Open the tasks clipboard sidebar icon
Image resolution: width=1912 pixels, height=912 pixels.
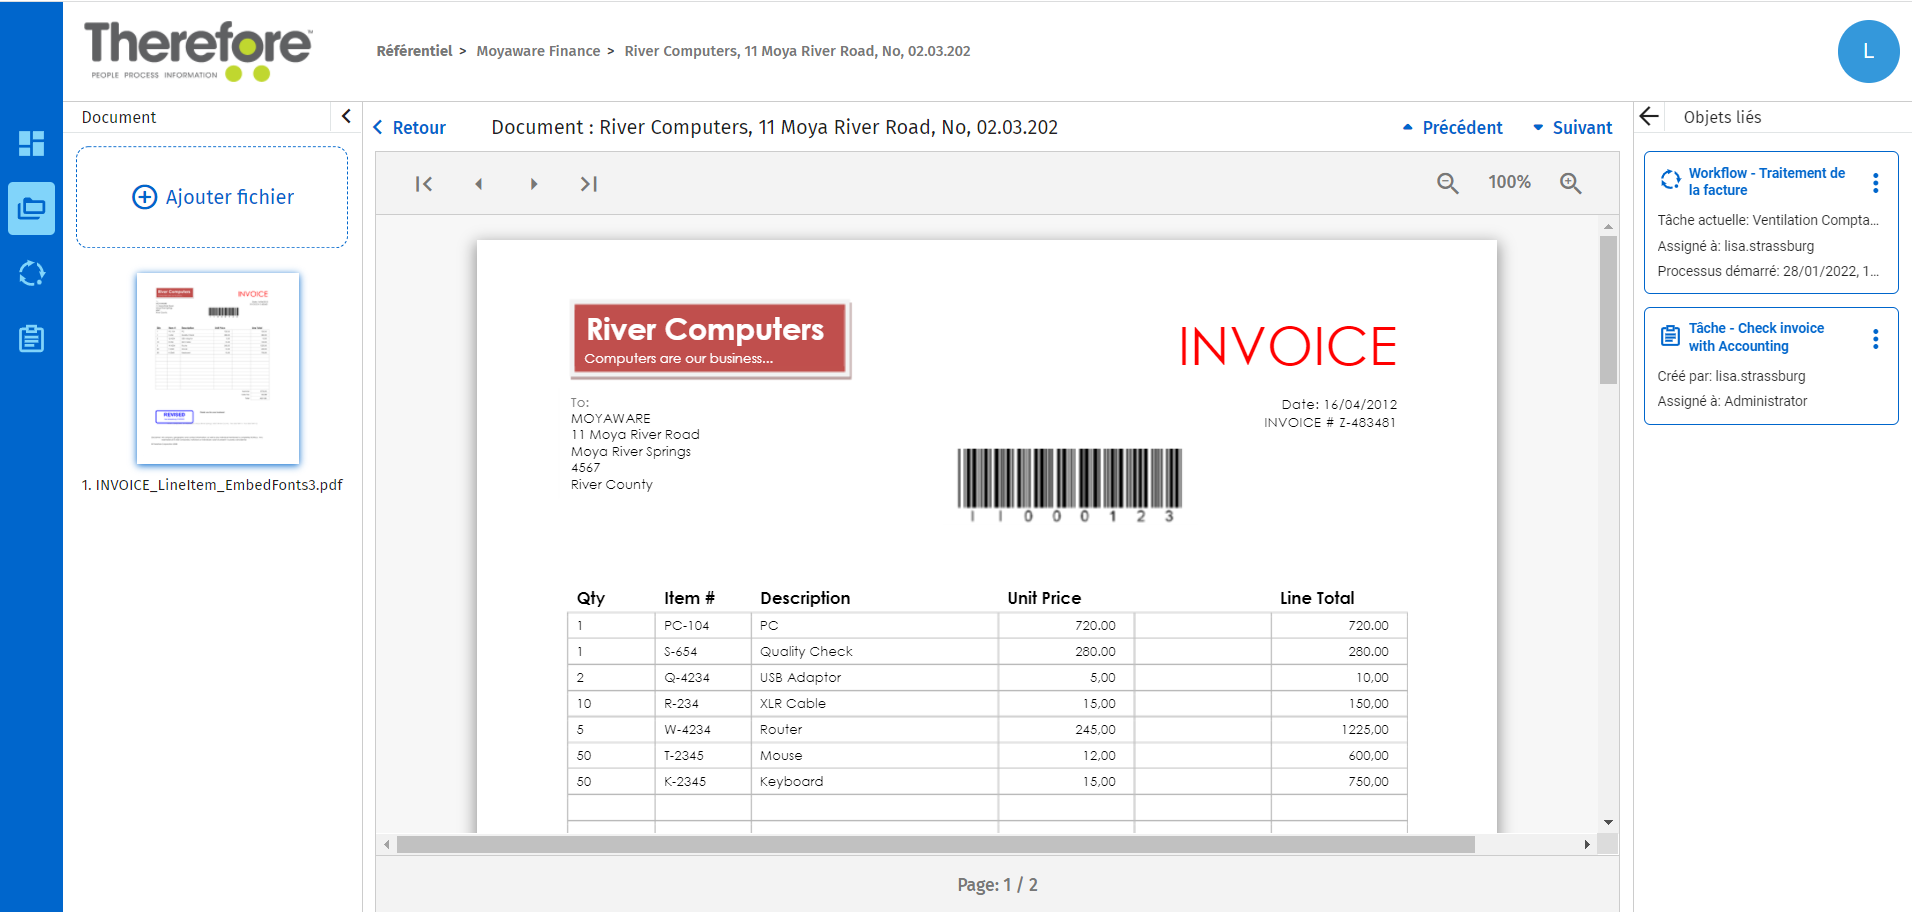click(x=31, y=339)
